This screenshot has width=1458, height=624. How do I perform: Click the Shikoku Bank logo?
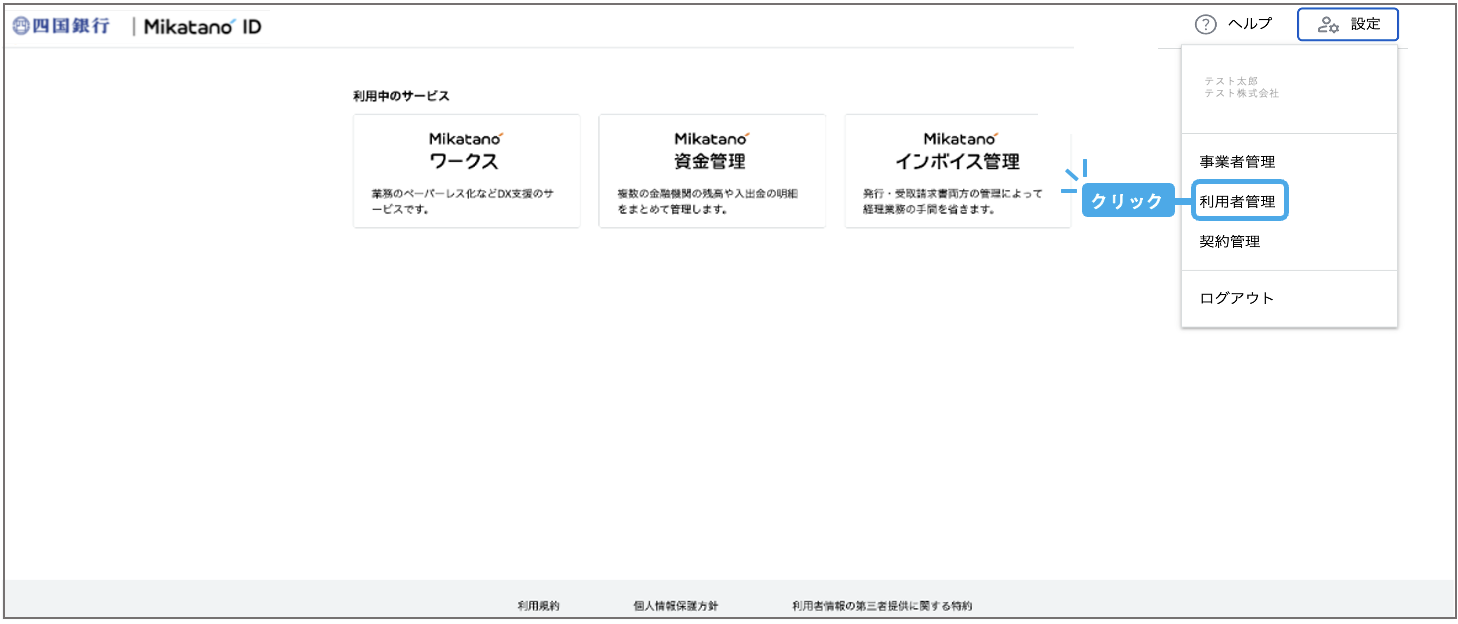[61, 26]
